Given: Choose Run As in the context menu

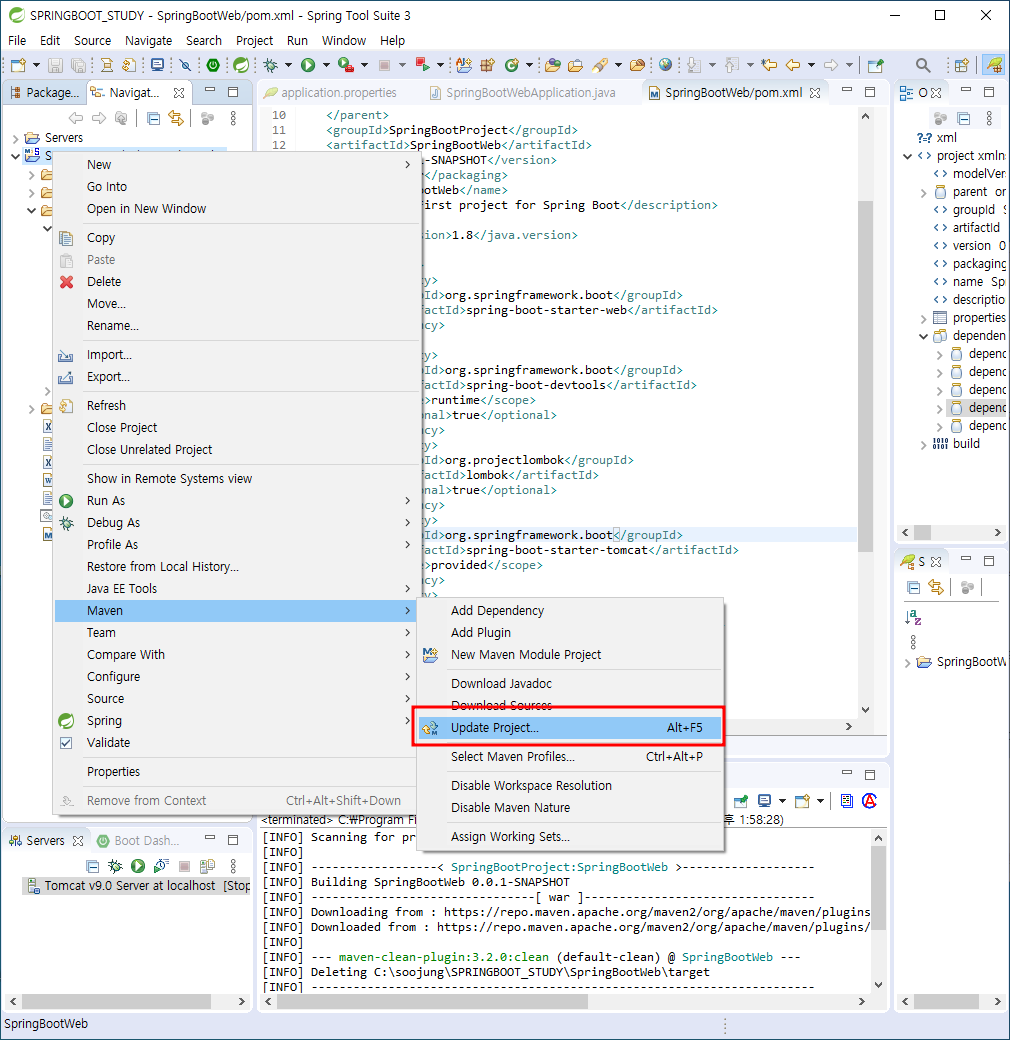Looking at the screenshot, I should click(x=235, y=501).
